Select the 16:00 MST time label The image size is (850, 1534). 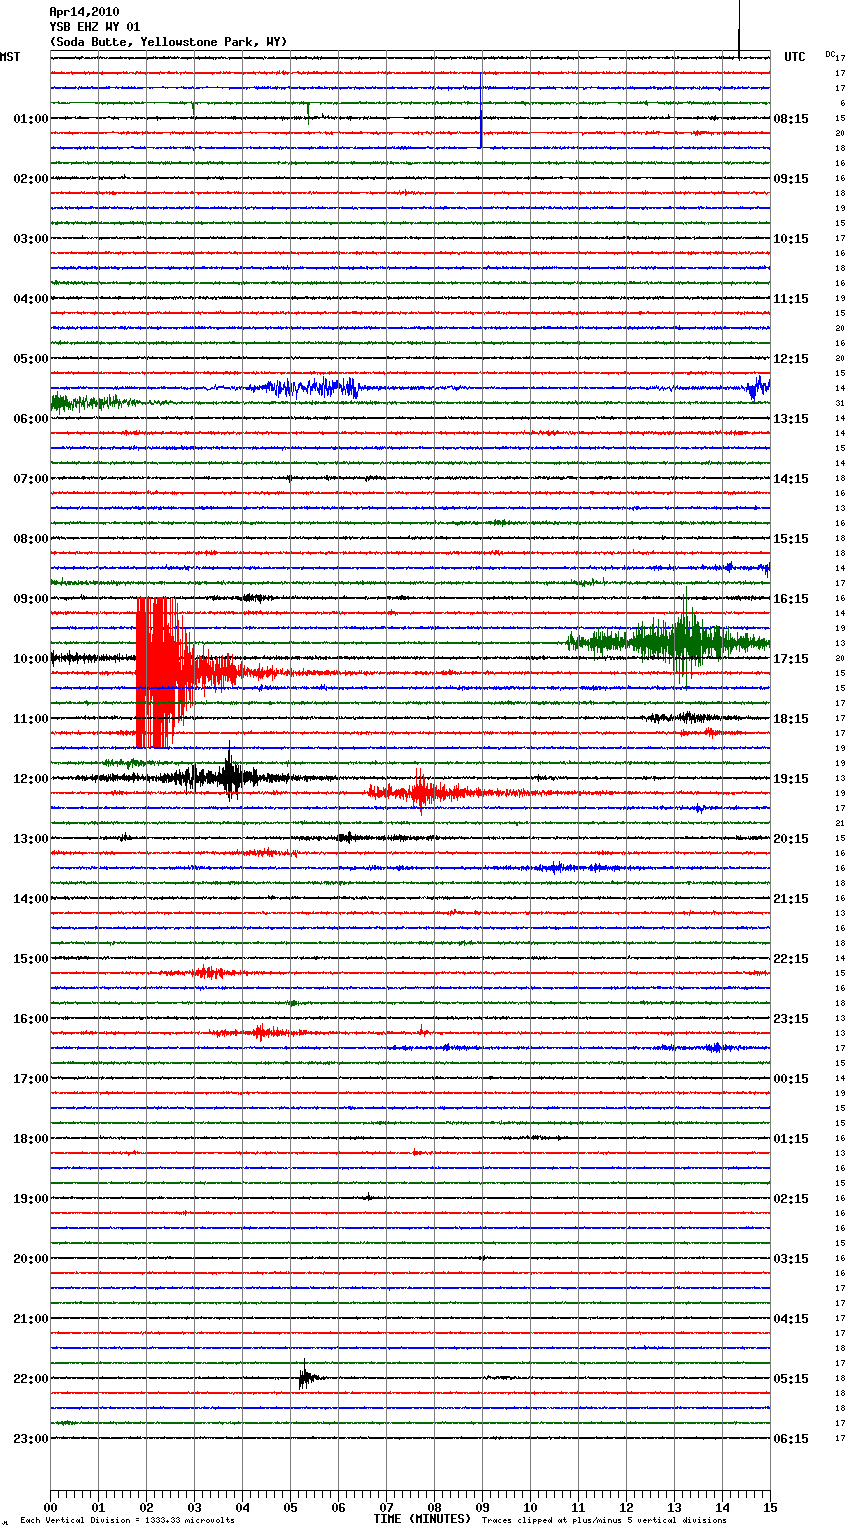coord(31,1019)
